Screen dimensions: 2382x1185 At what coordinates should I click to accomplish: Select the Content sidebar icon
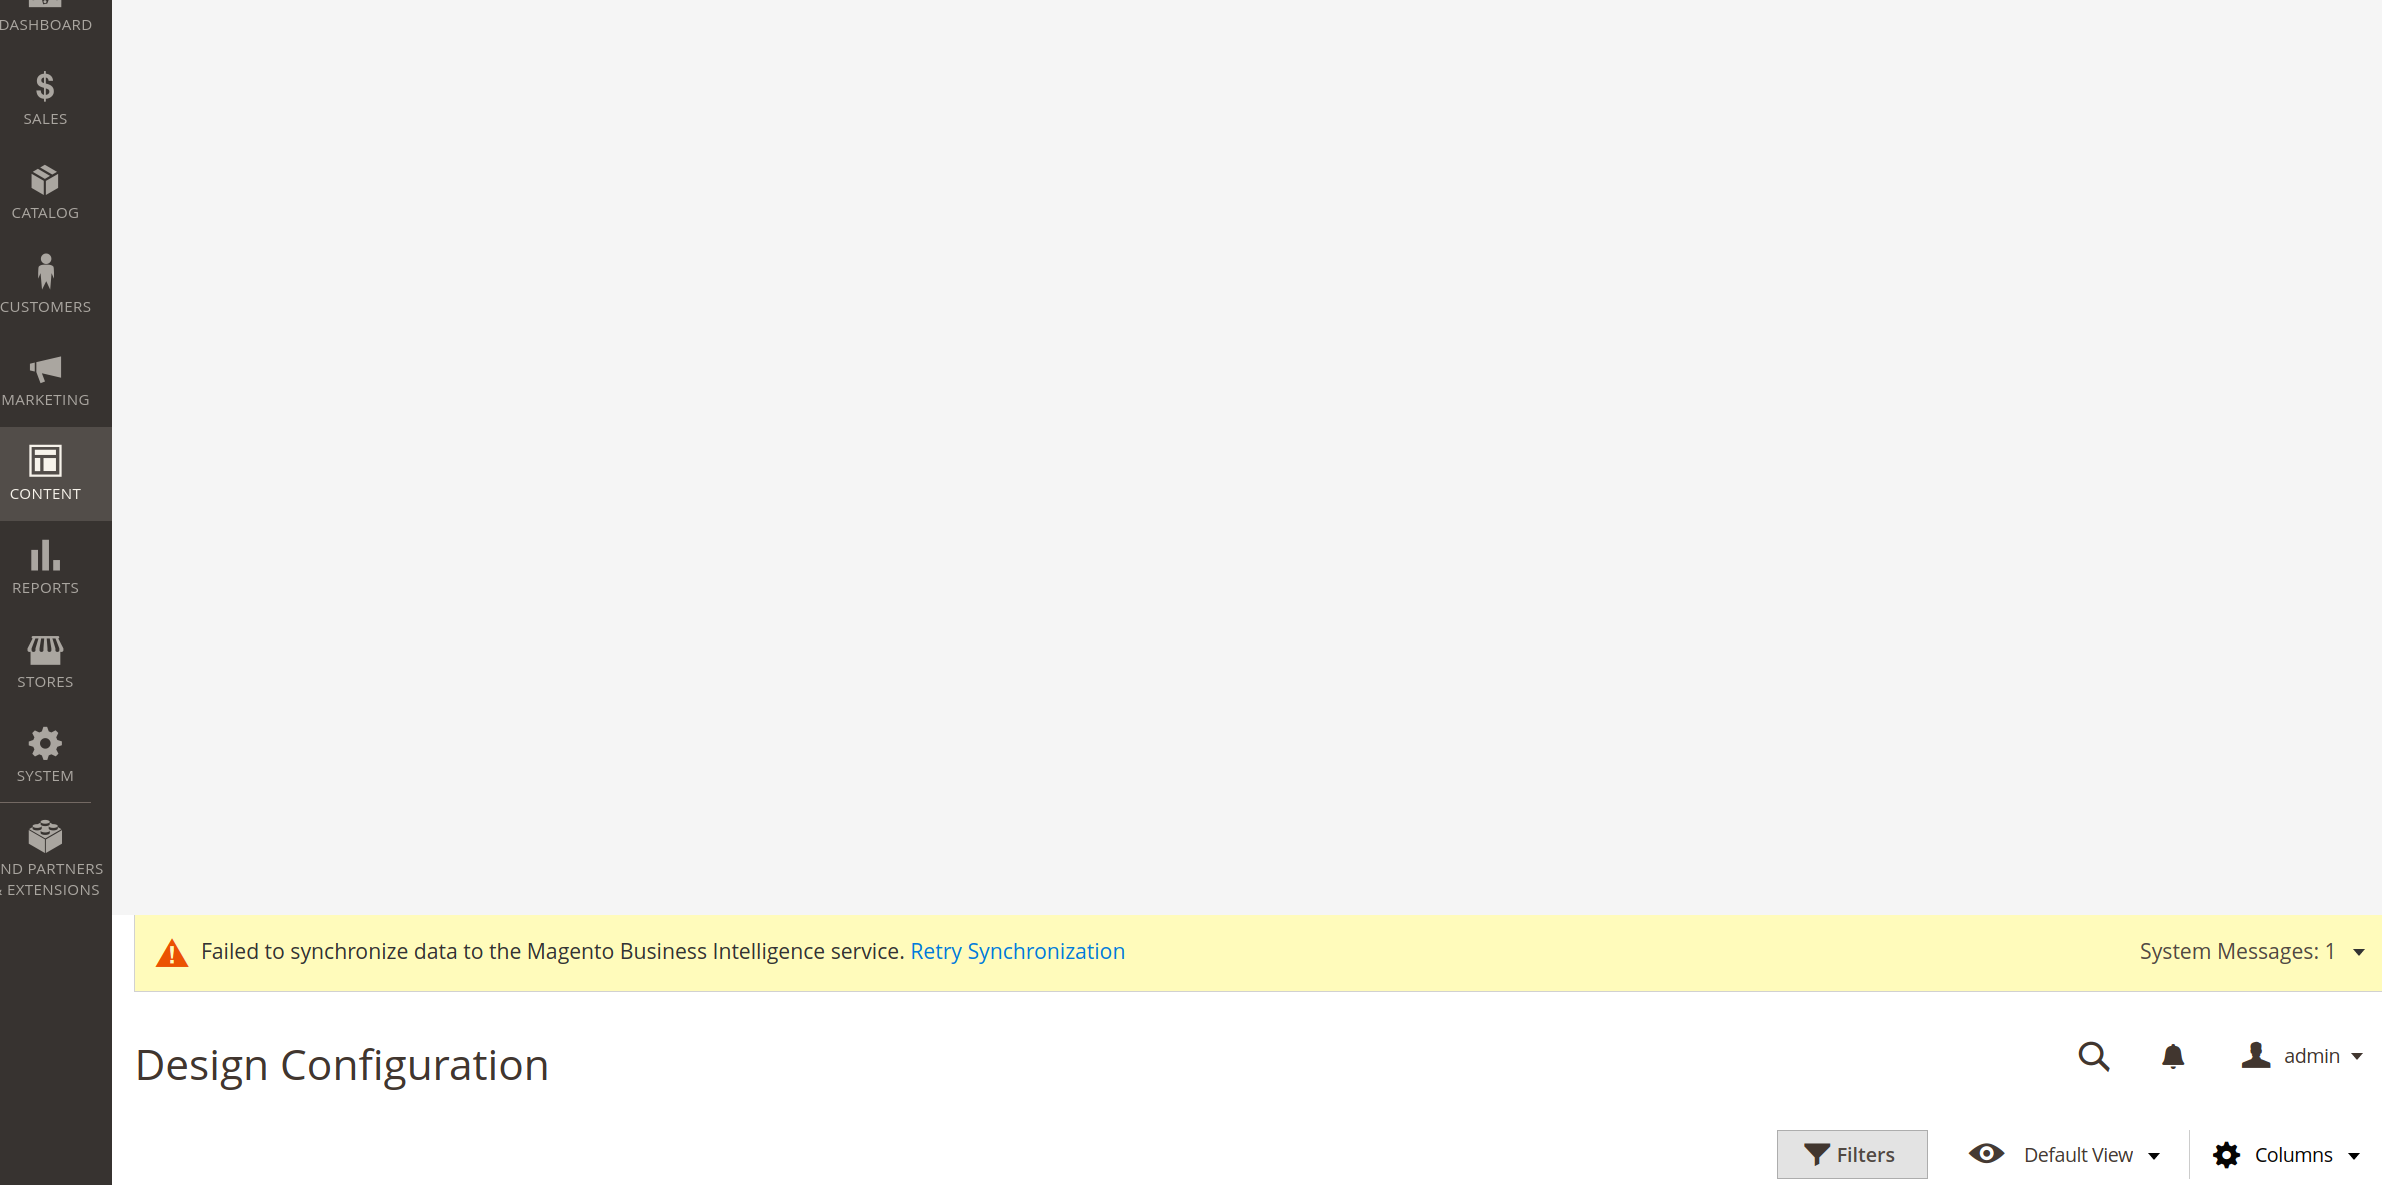click(x=45, y=470)
